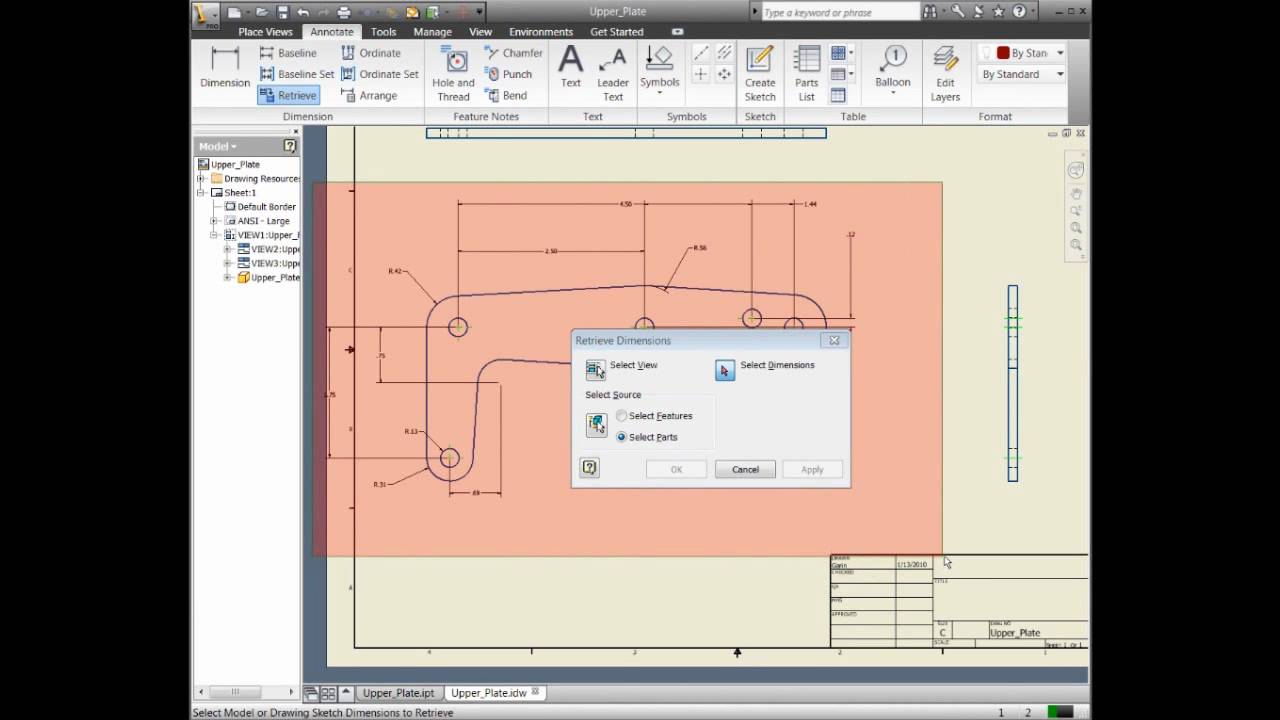This screenshot has width=1280, height=720.
Task: Select the Ordinate Set tool
Action: click(380, 74)
